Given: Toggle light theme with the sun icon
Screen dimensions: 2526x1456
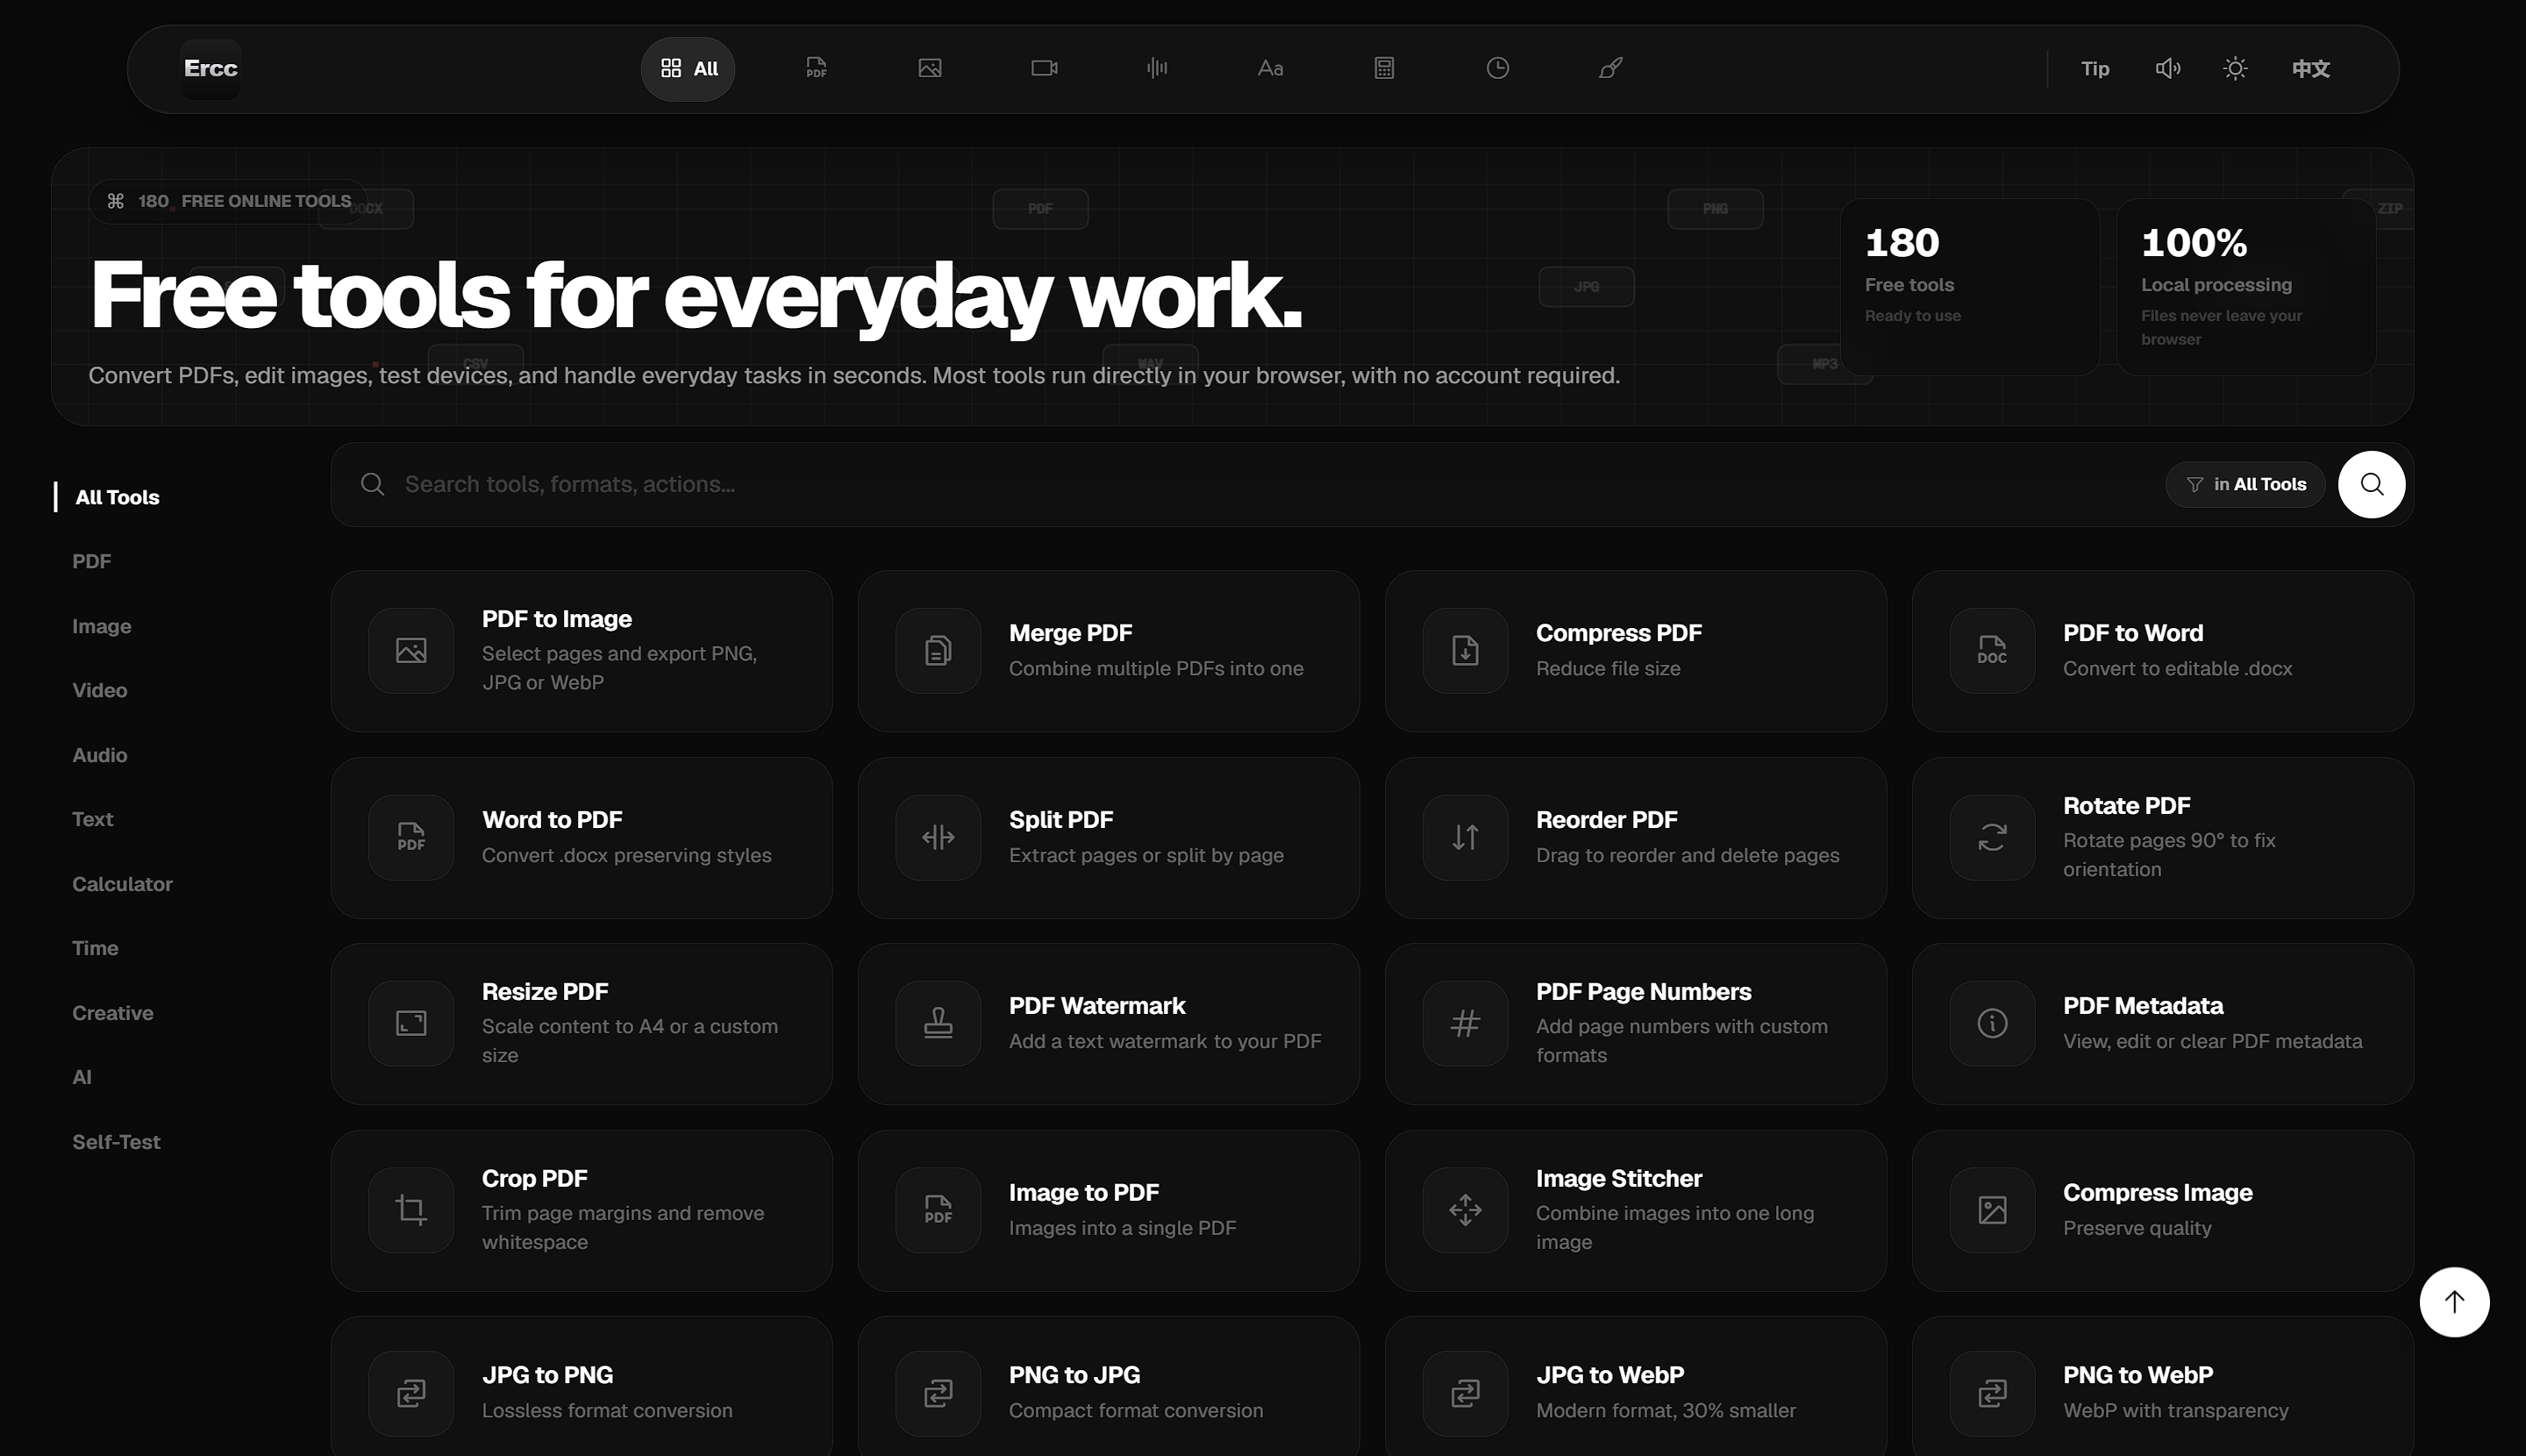Looking at the screenshot, I should point(2235,68).
